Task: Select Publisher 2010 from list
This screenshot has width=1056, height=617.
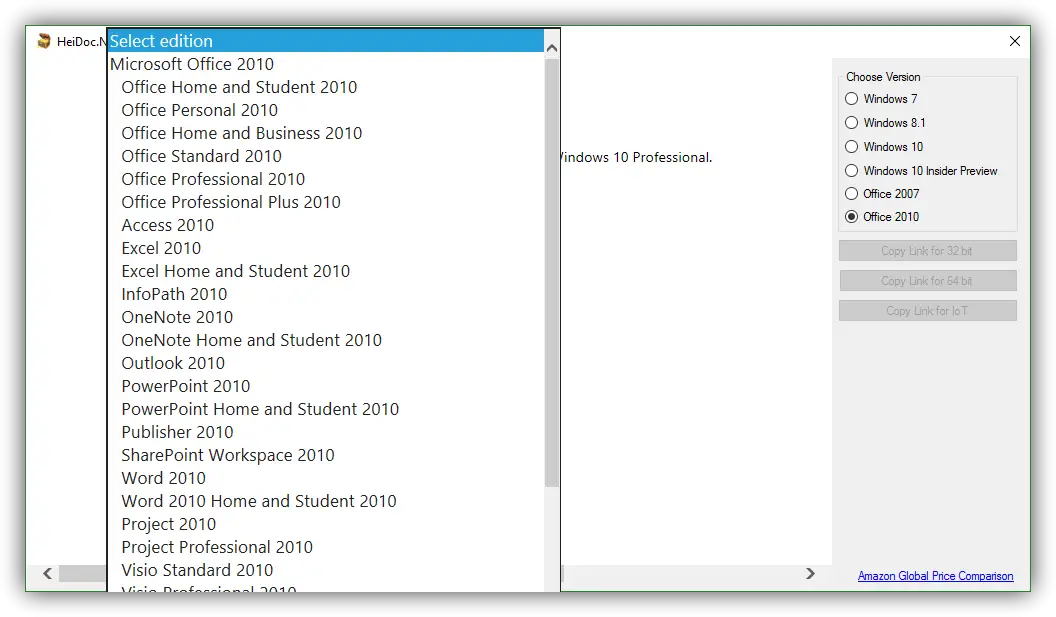Action: (326, 432)
